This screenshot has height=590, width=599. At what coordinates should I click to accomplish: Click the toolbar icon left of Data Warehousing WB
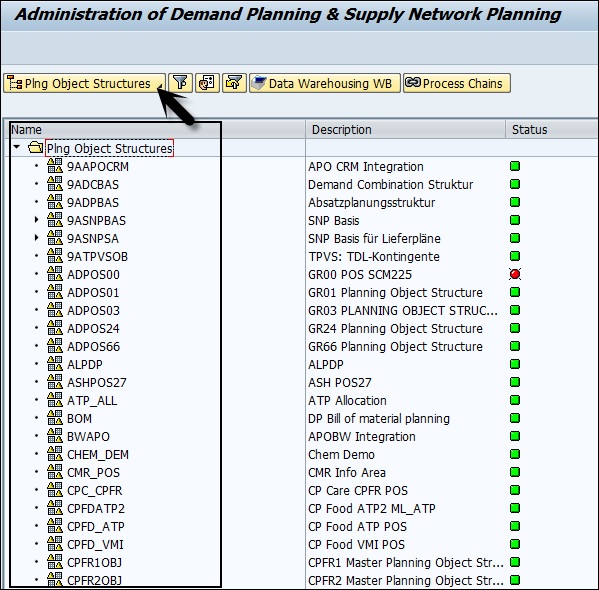[x=234, y=83]
